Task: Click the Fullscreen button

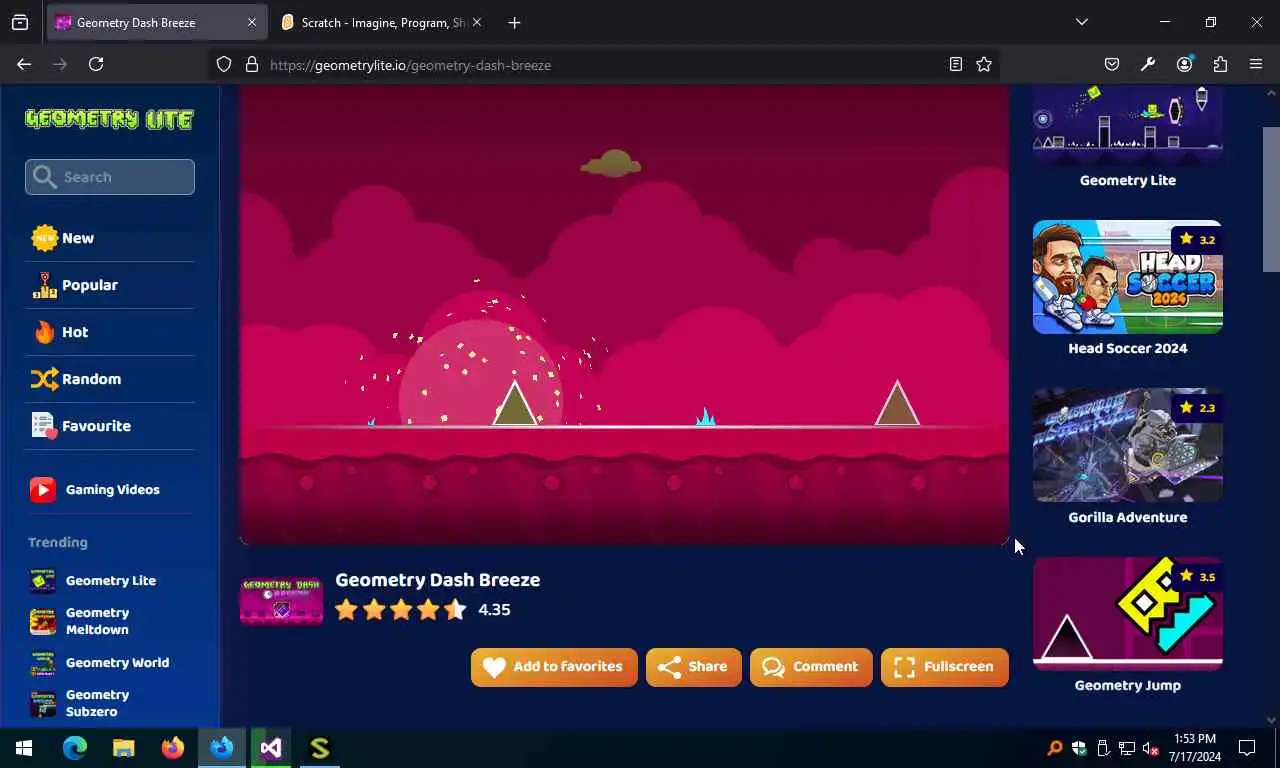Action: point(944,667)
